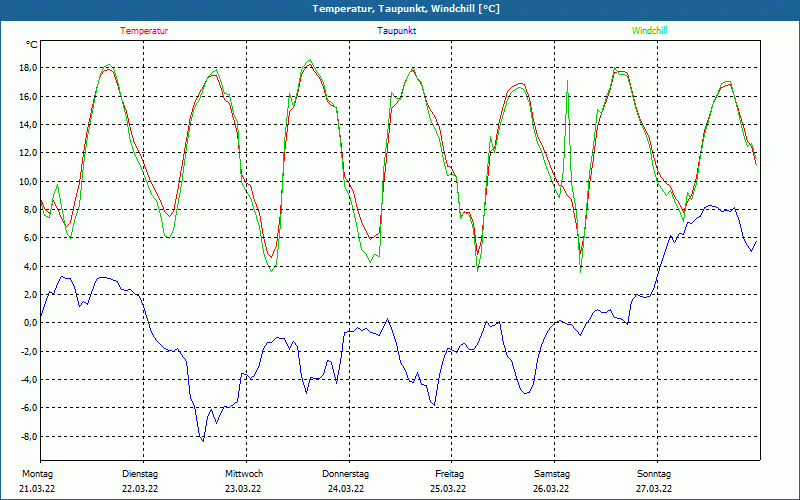This screenshot has height=500, width=800.
Task: Click the date '26.03.22'
Action: pos(551,488)
